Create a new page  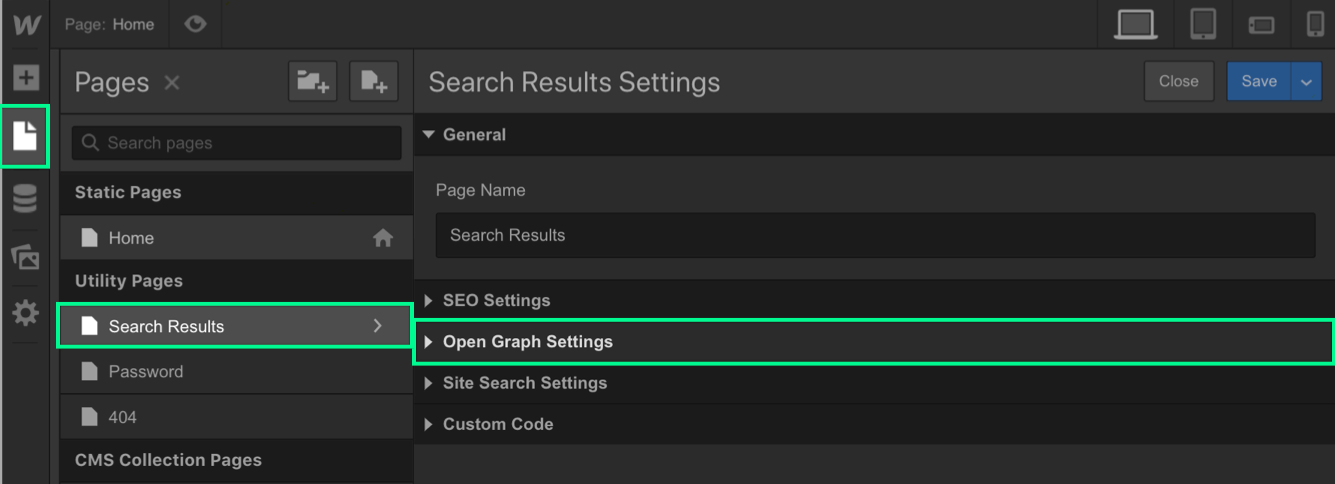[374, 82]
